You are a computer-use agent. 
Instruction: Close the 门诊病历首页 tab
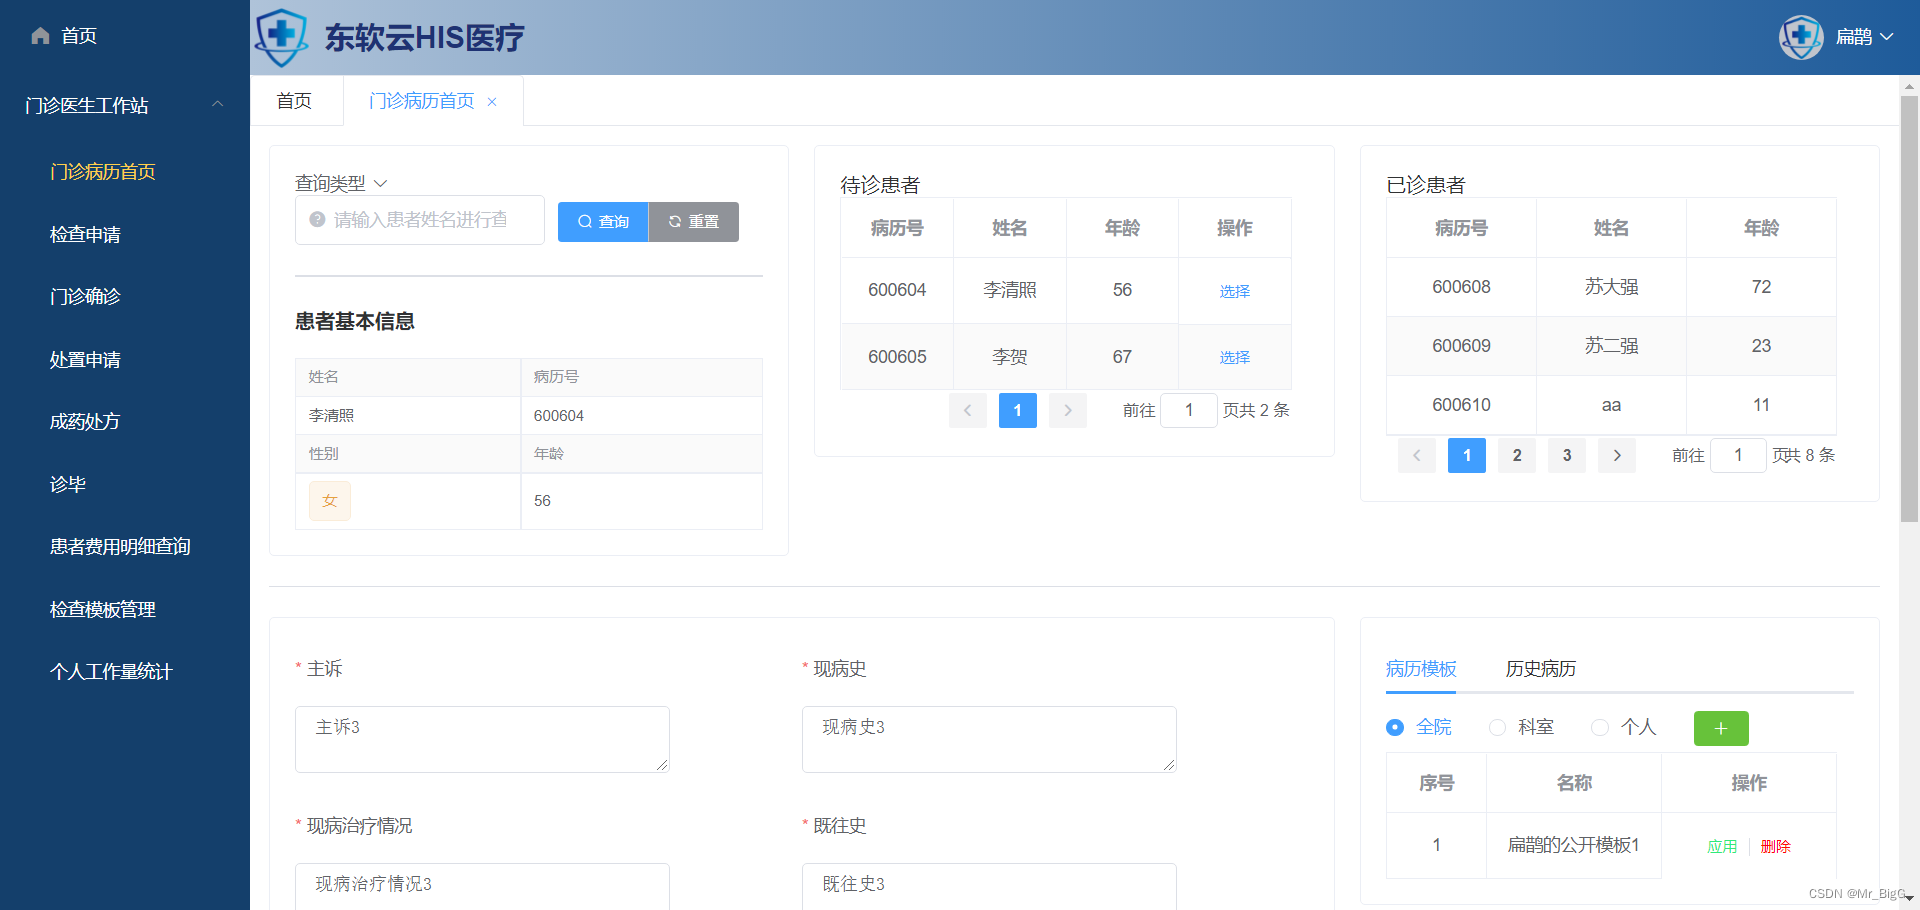[x=492, y=102]
